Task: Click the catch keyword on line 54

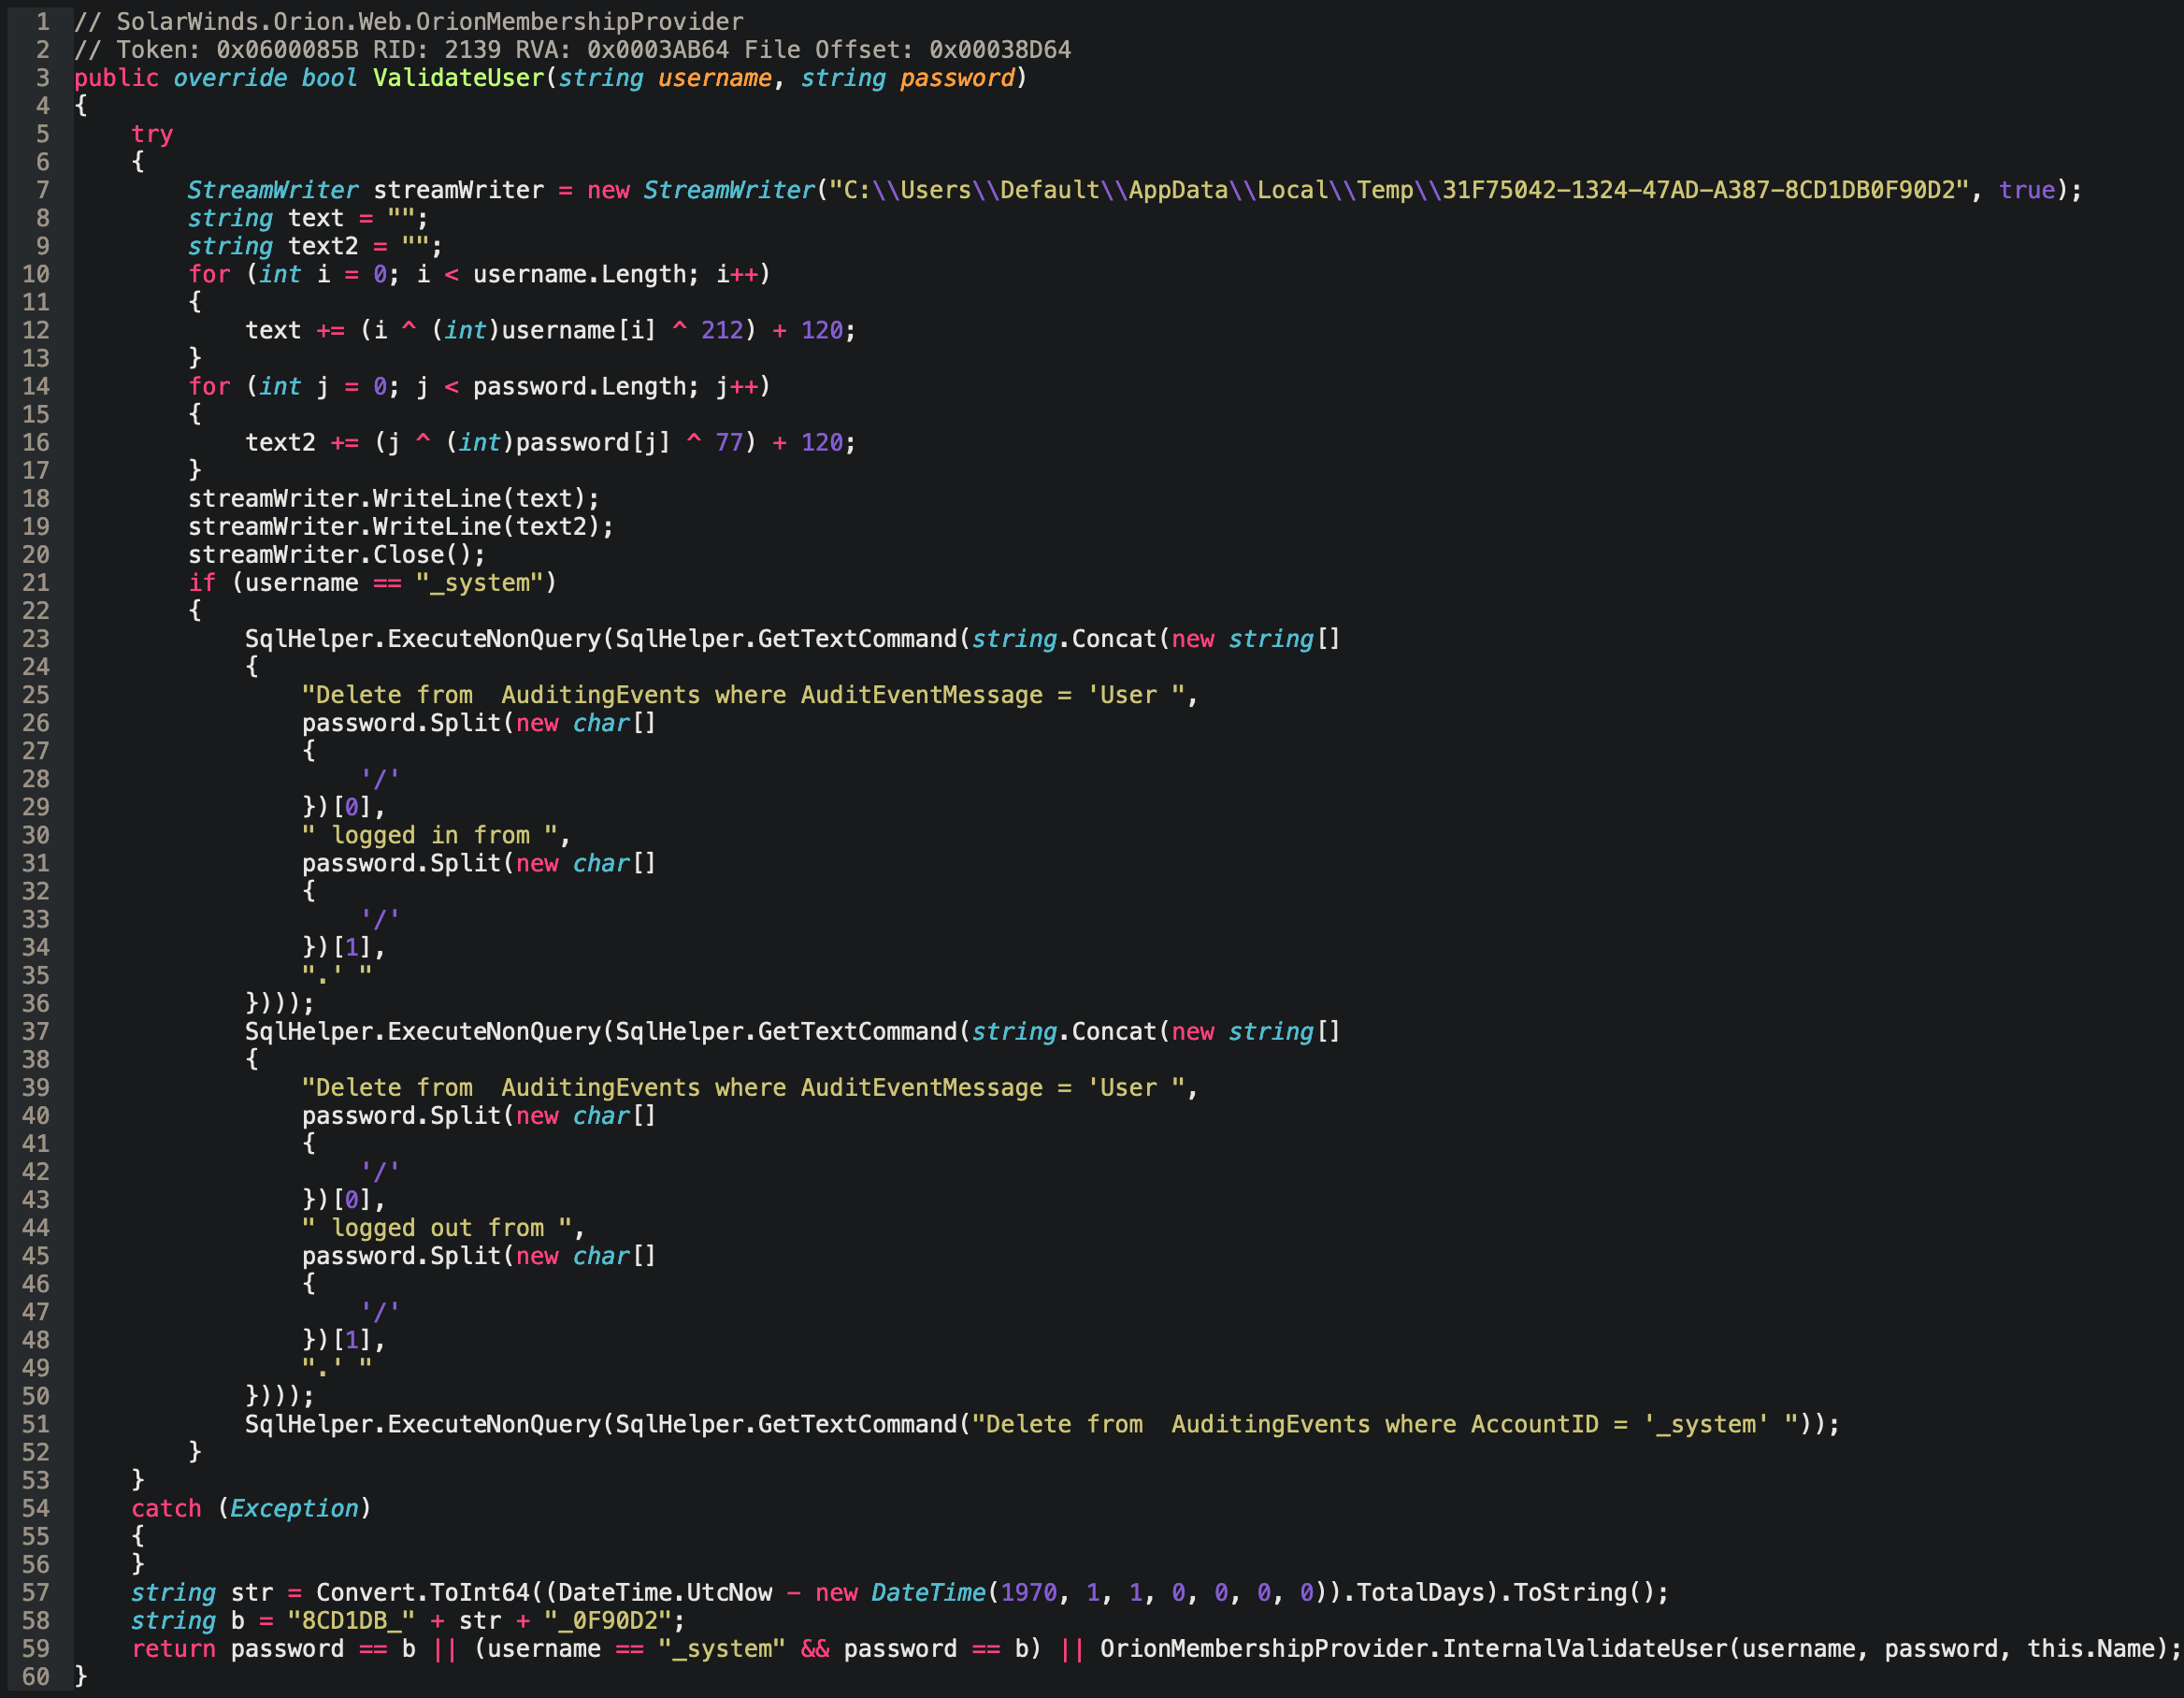Action: click(166, 1508)
